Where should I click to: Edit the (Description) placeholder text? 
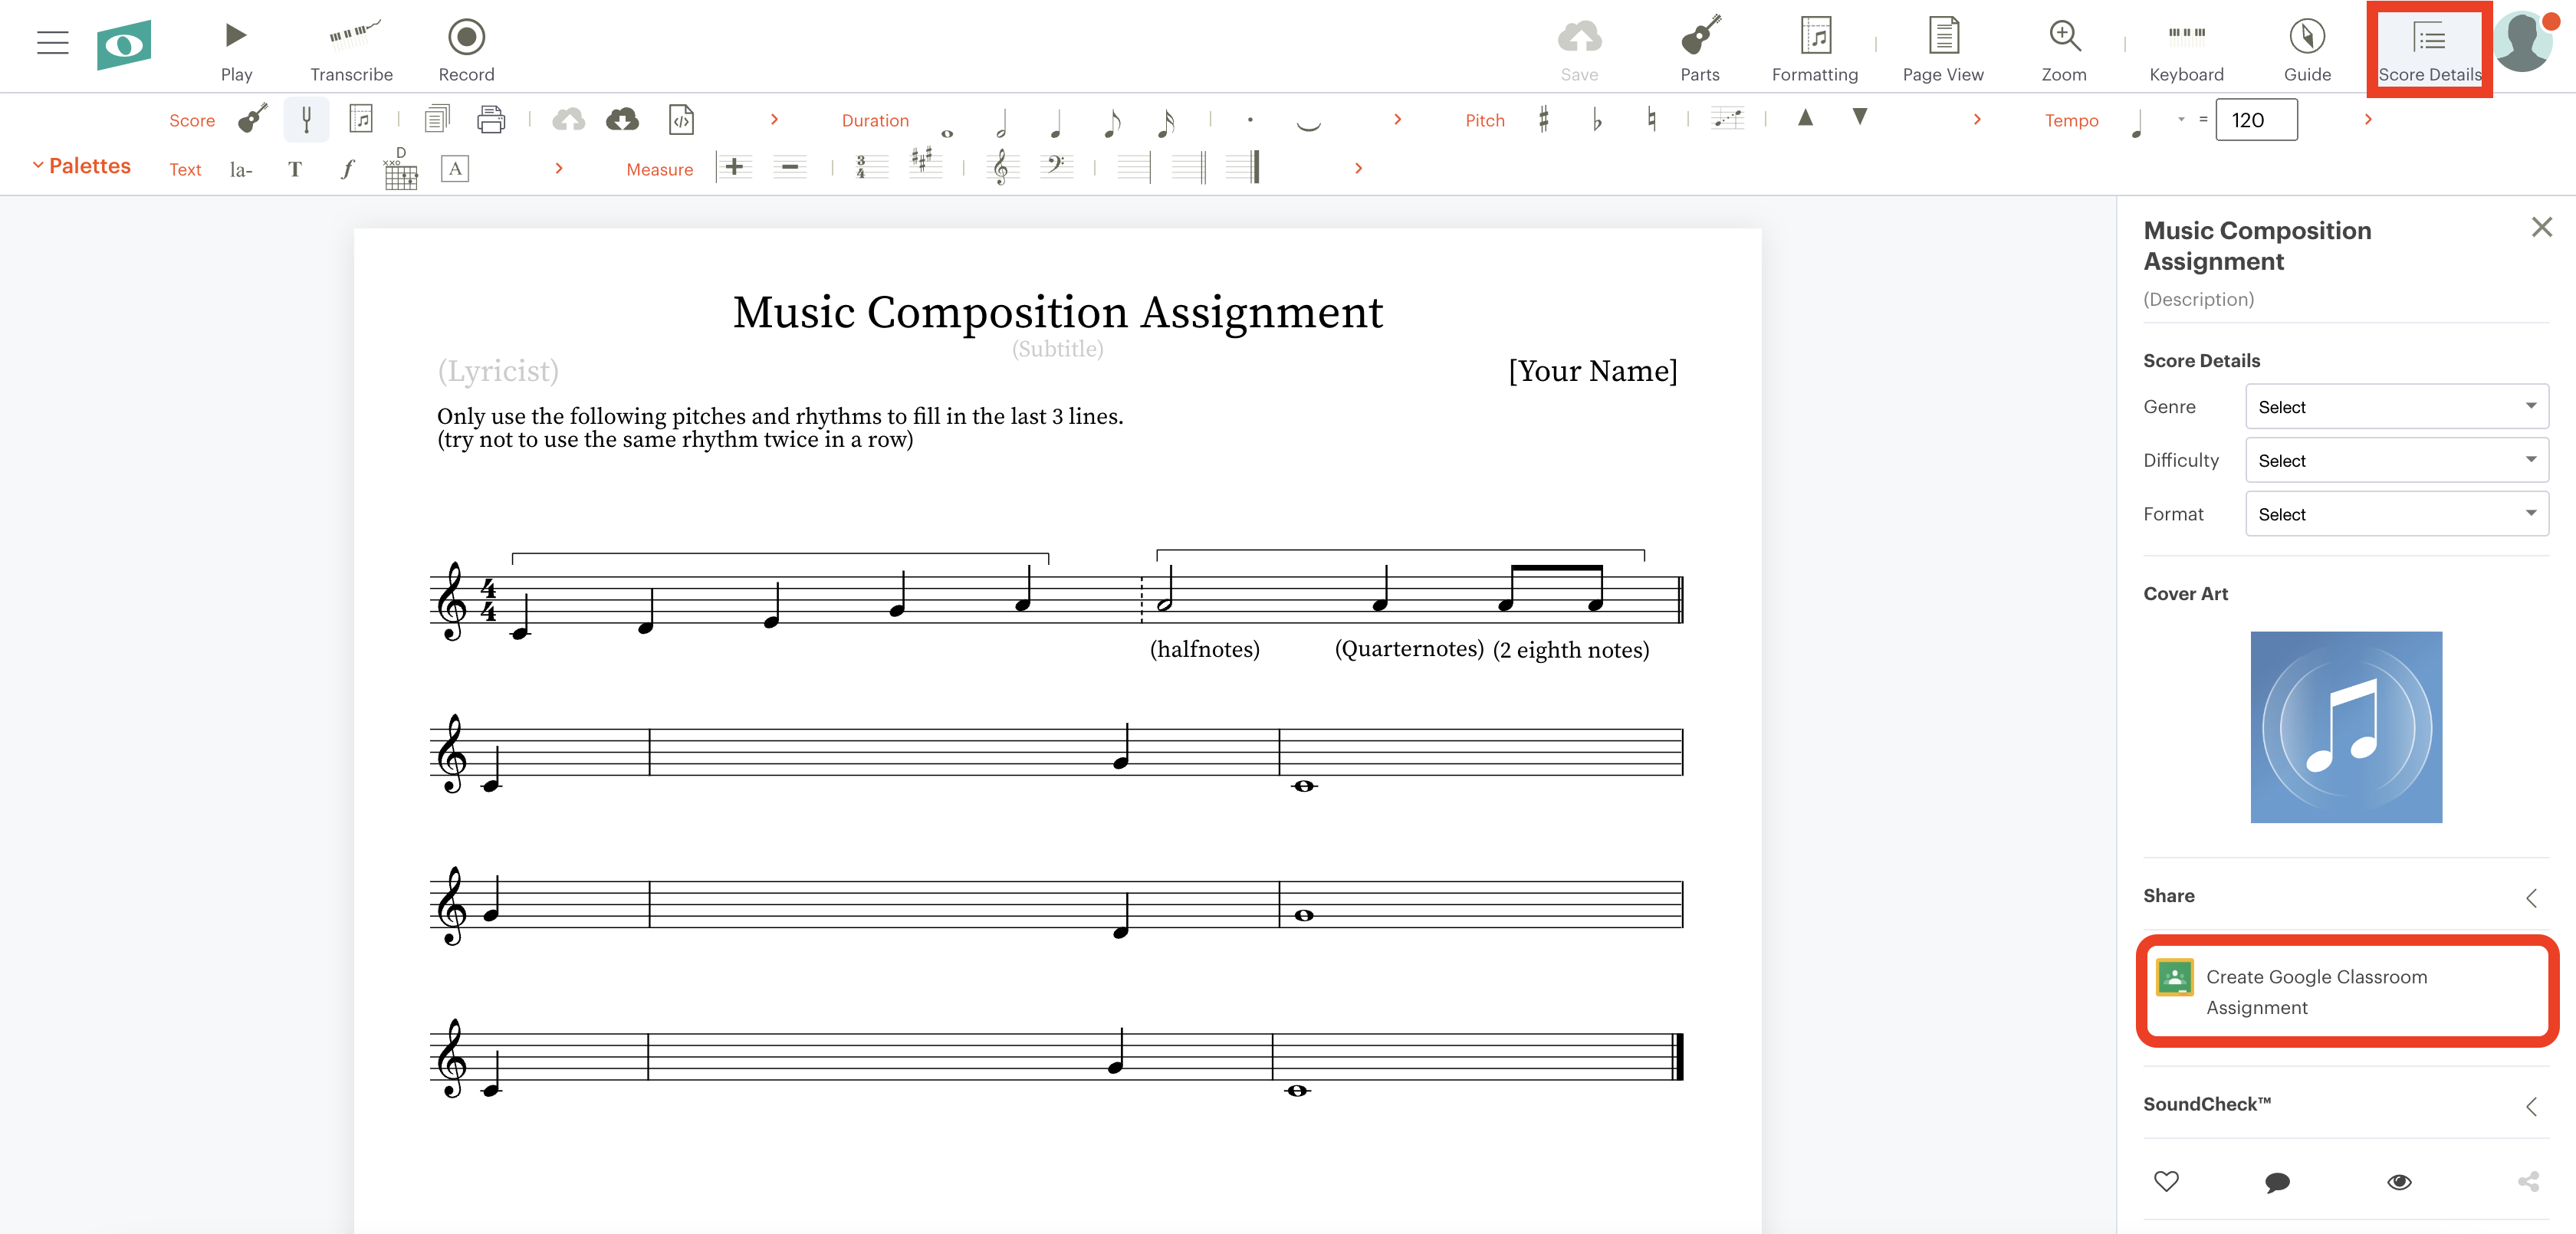pyautogui.click(x=2198, y=299)
